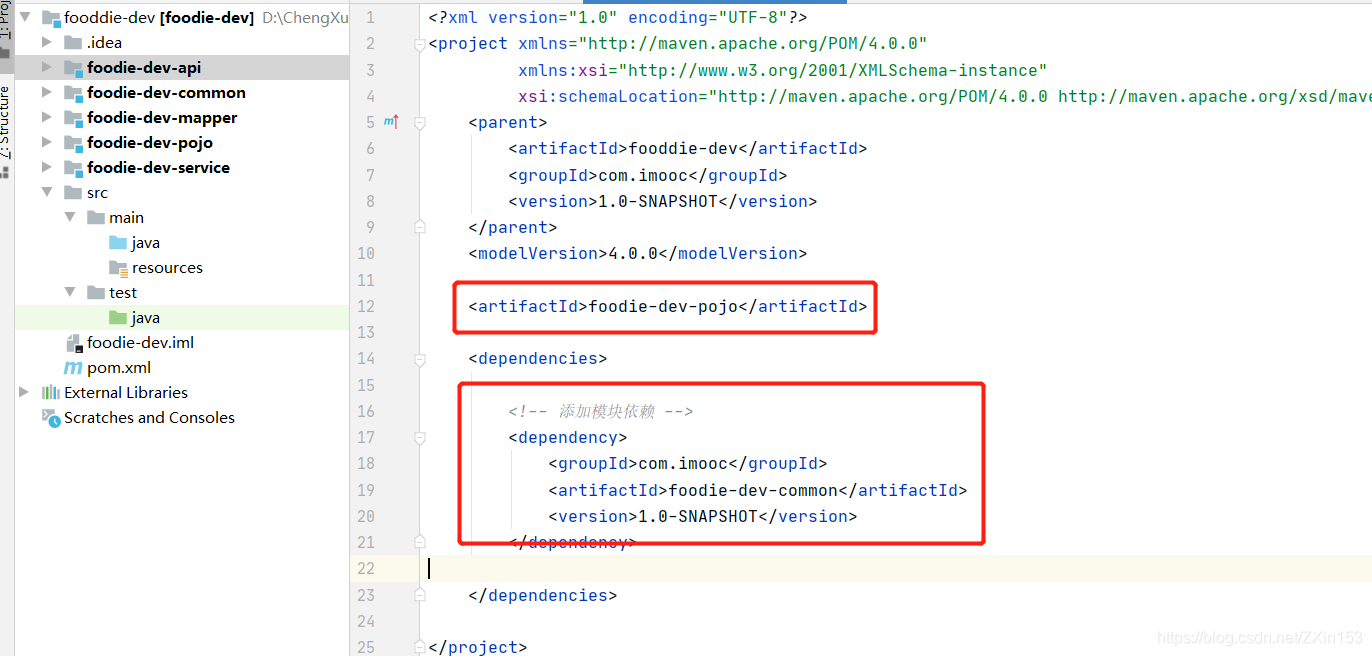Screen dimensions: 1372x656
Task: Click the src folder icon
Action: 72,192
